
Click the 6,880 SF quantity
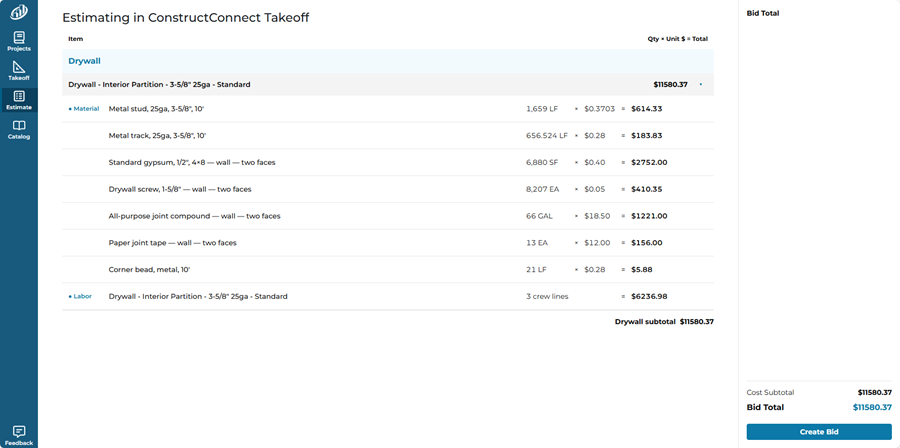[x=542, y=162]
